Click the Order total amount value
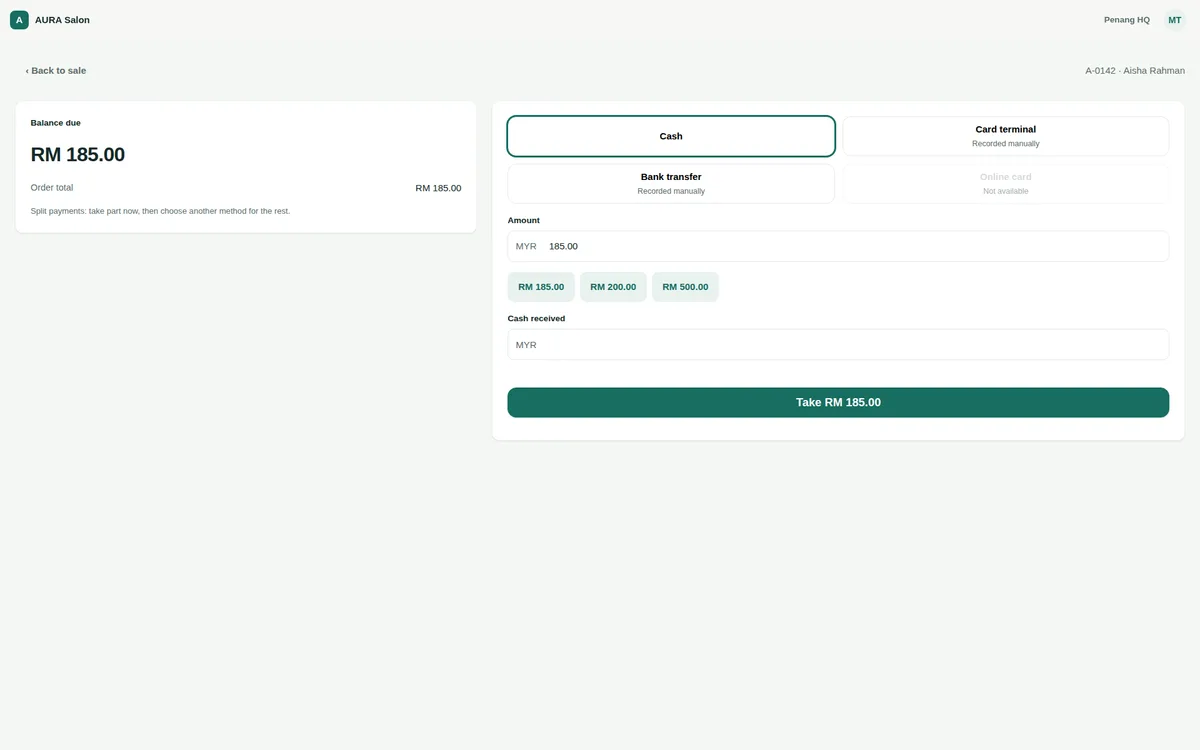Screen dimensions: 1200x750 438,188
